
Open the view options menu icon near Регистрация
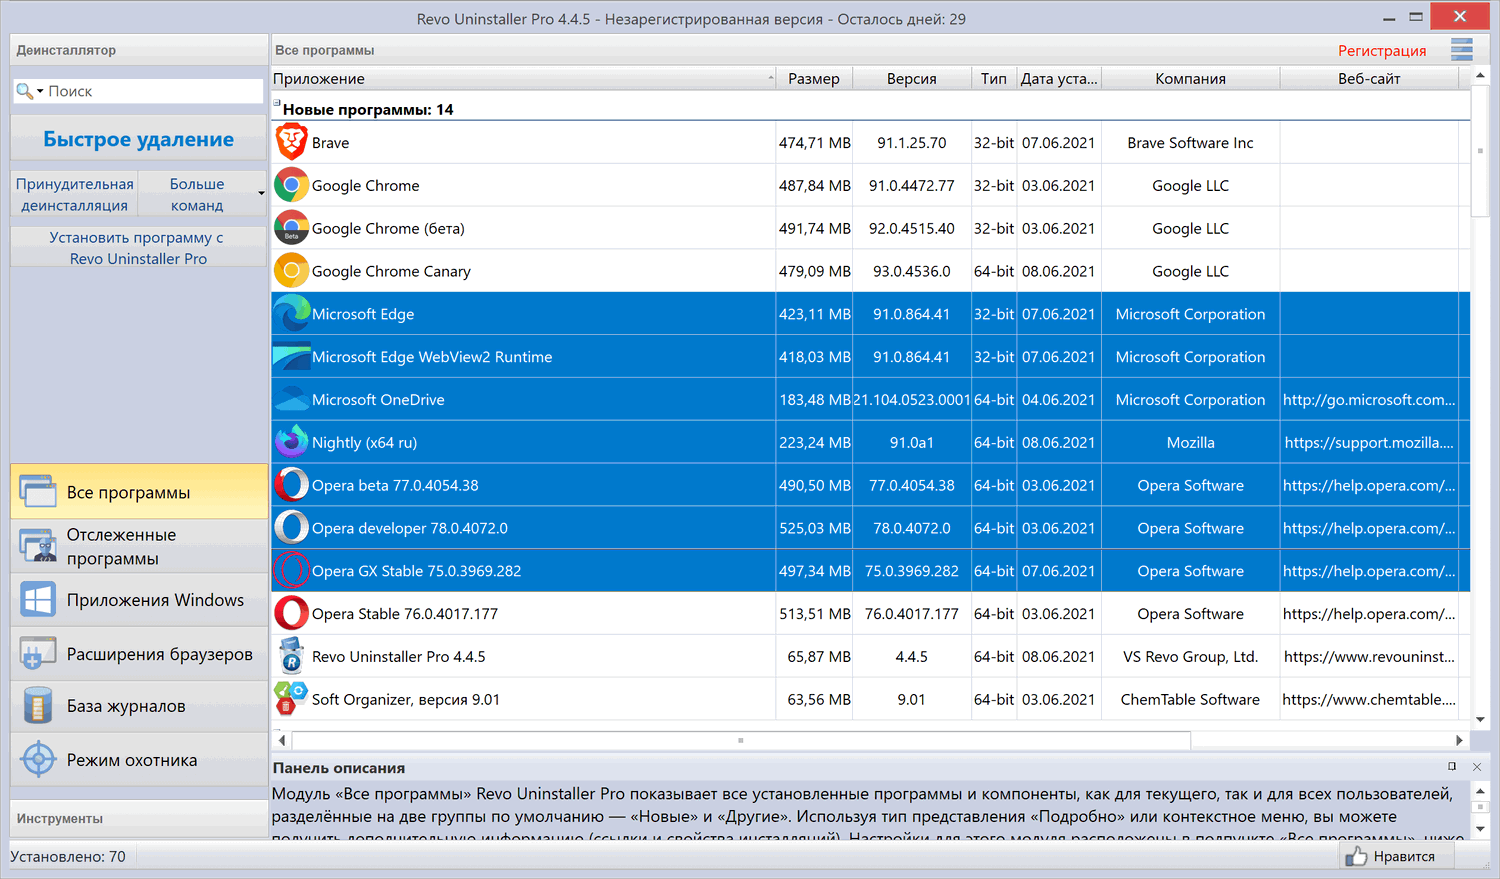[1462, 50]
